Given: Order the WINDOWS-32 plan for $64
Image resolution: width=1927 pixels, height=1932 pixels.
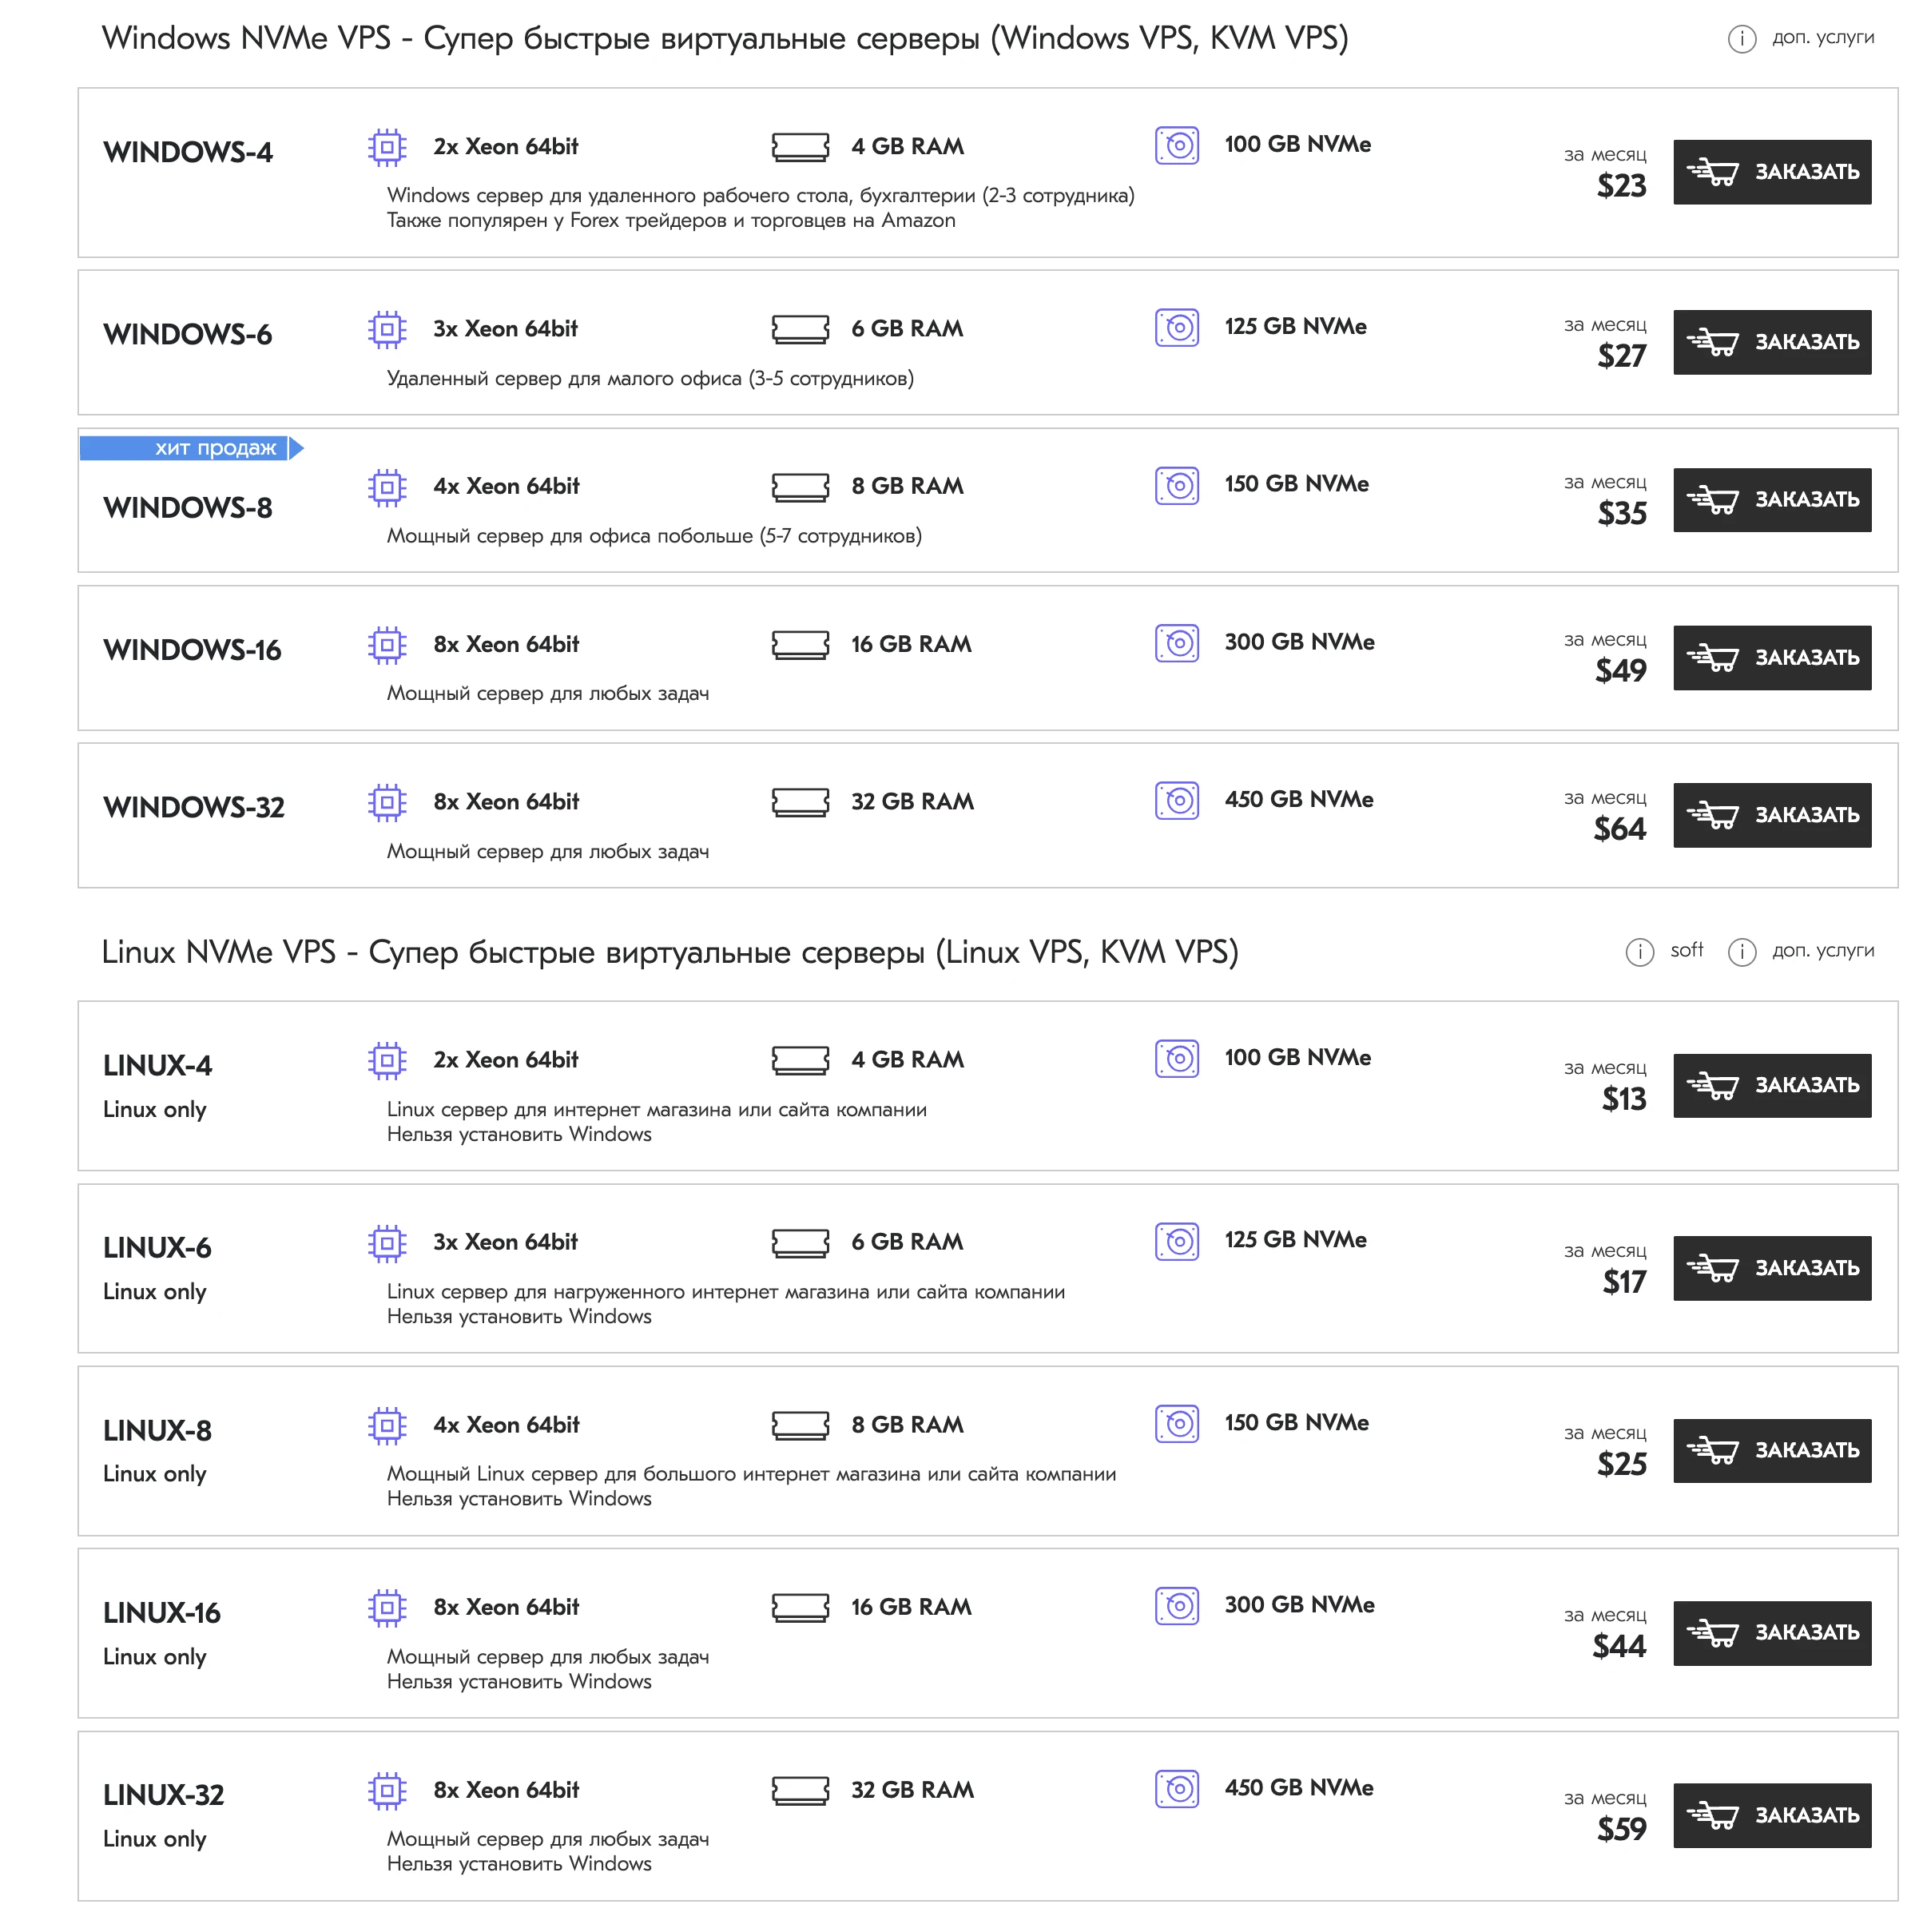Looking at the screenshot, I should coord(1772,815).
